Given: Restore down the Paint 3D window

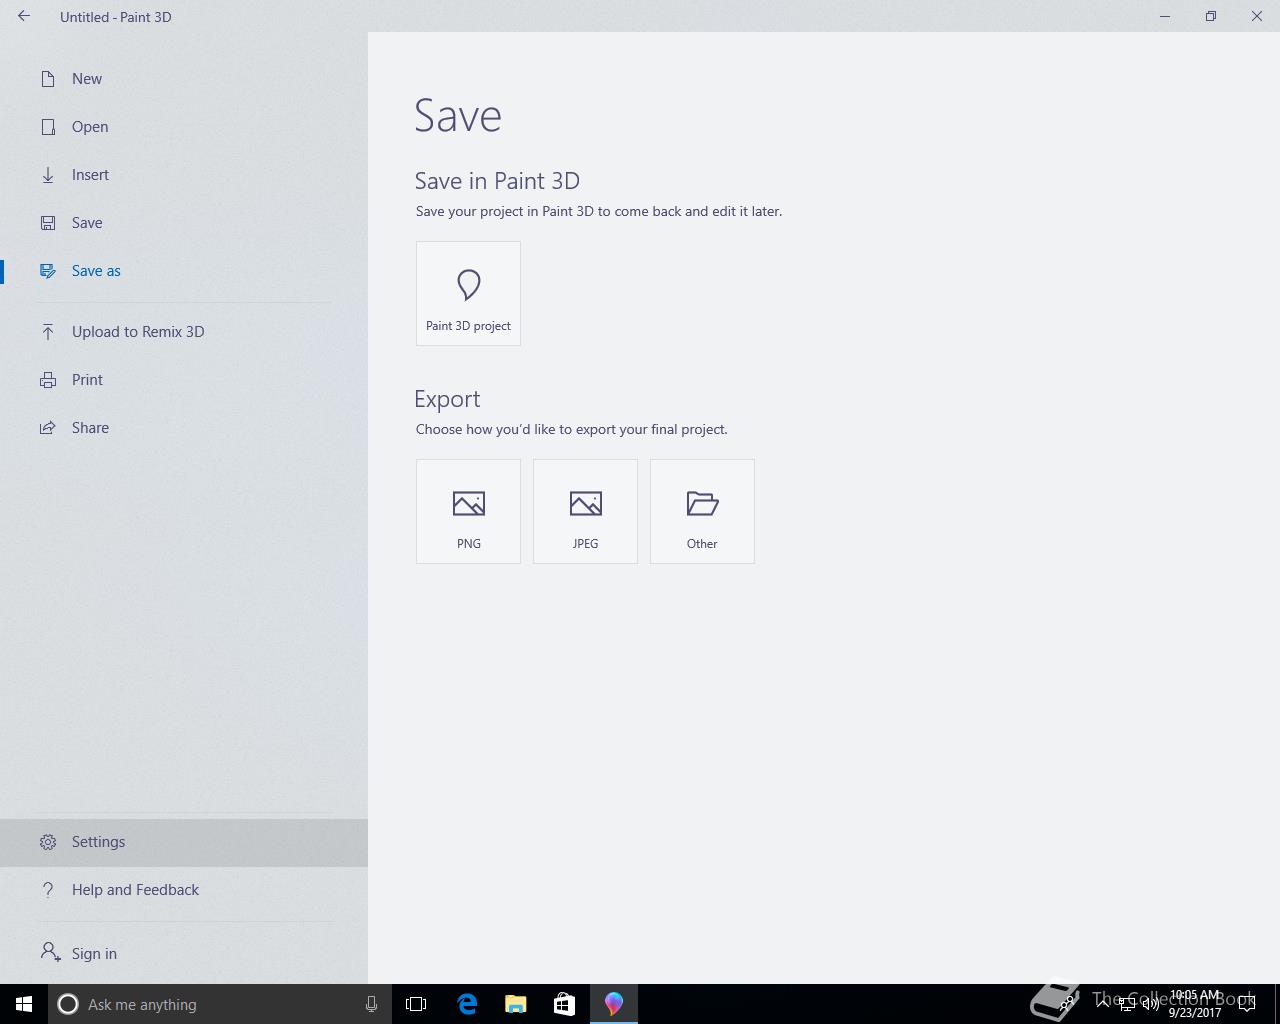Looking at the screenshot, I should pos(1211,16).
